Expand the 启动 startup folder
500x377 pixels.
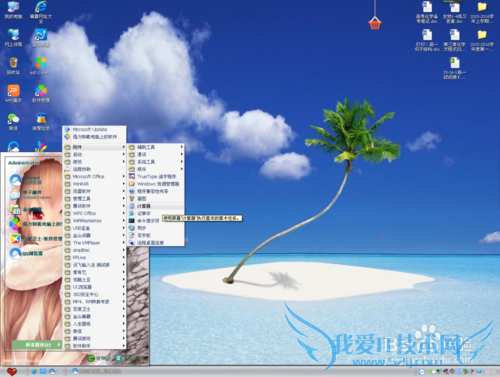(95, 154)
